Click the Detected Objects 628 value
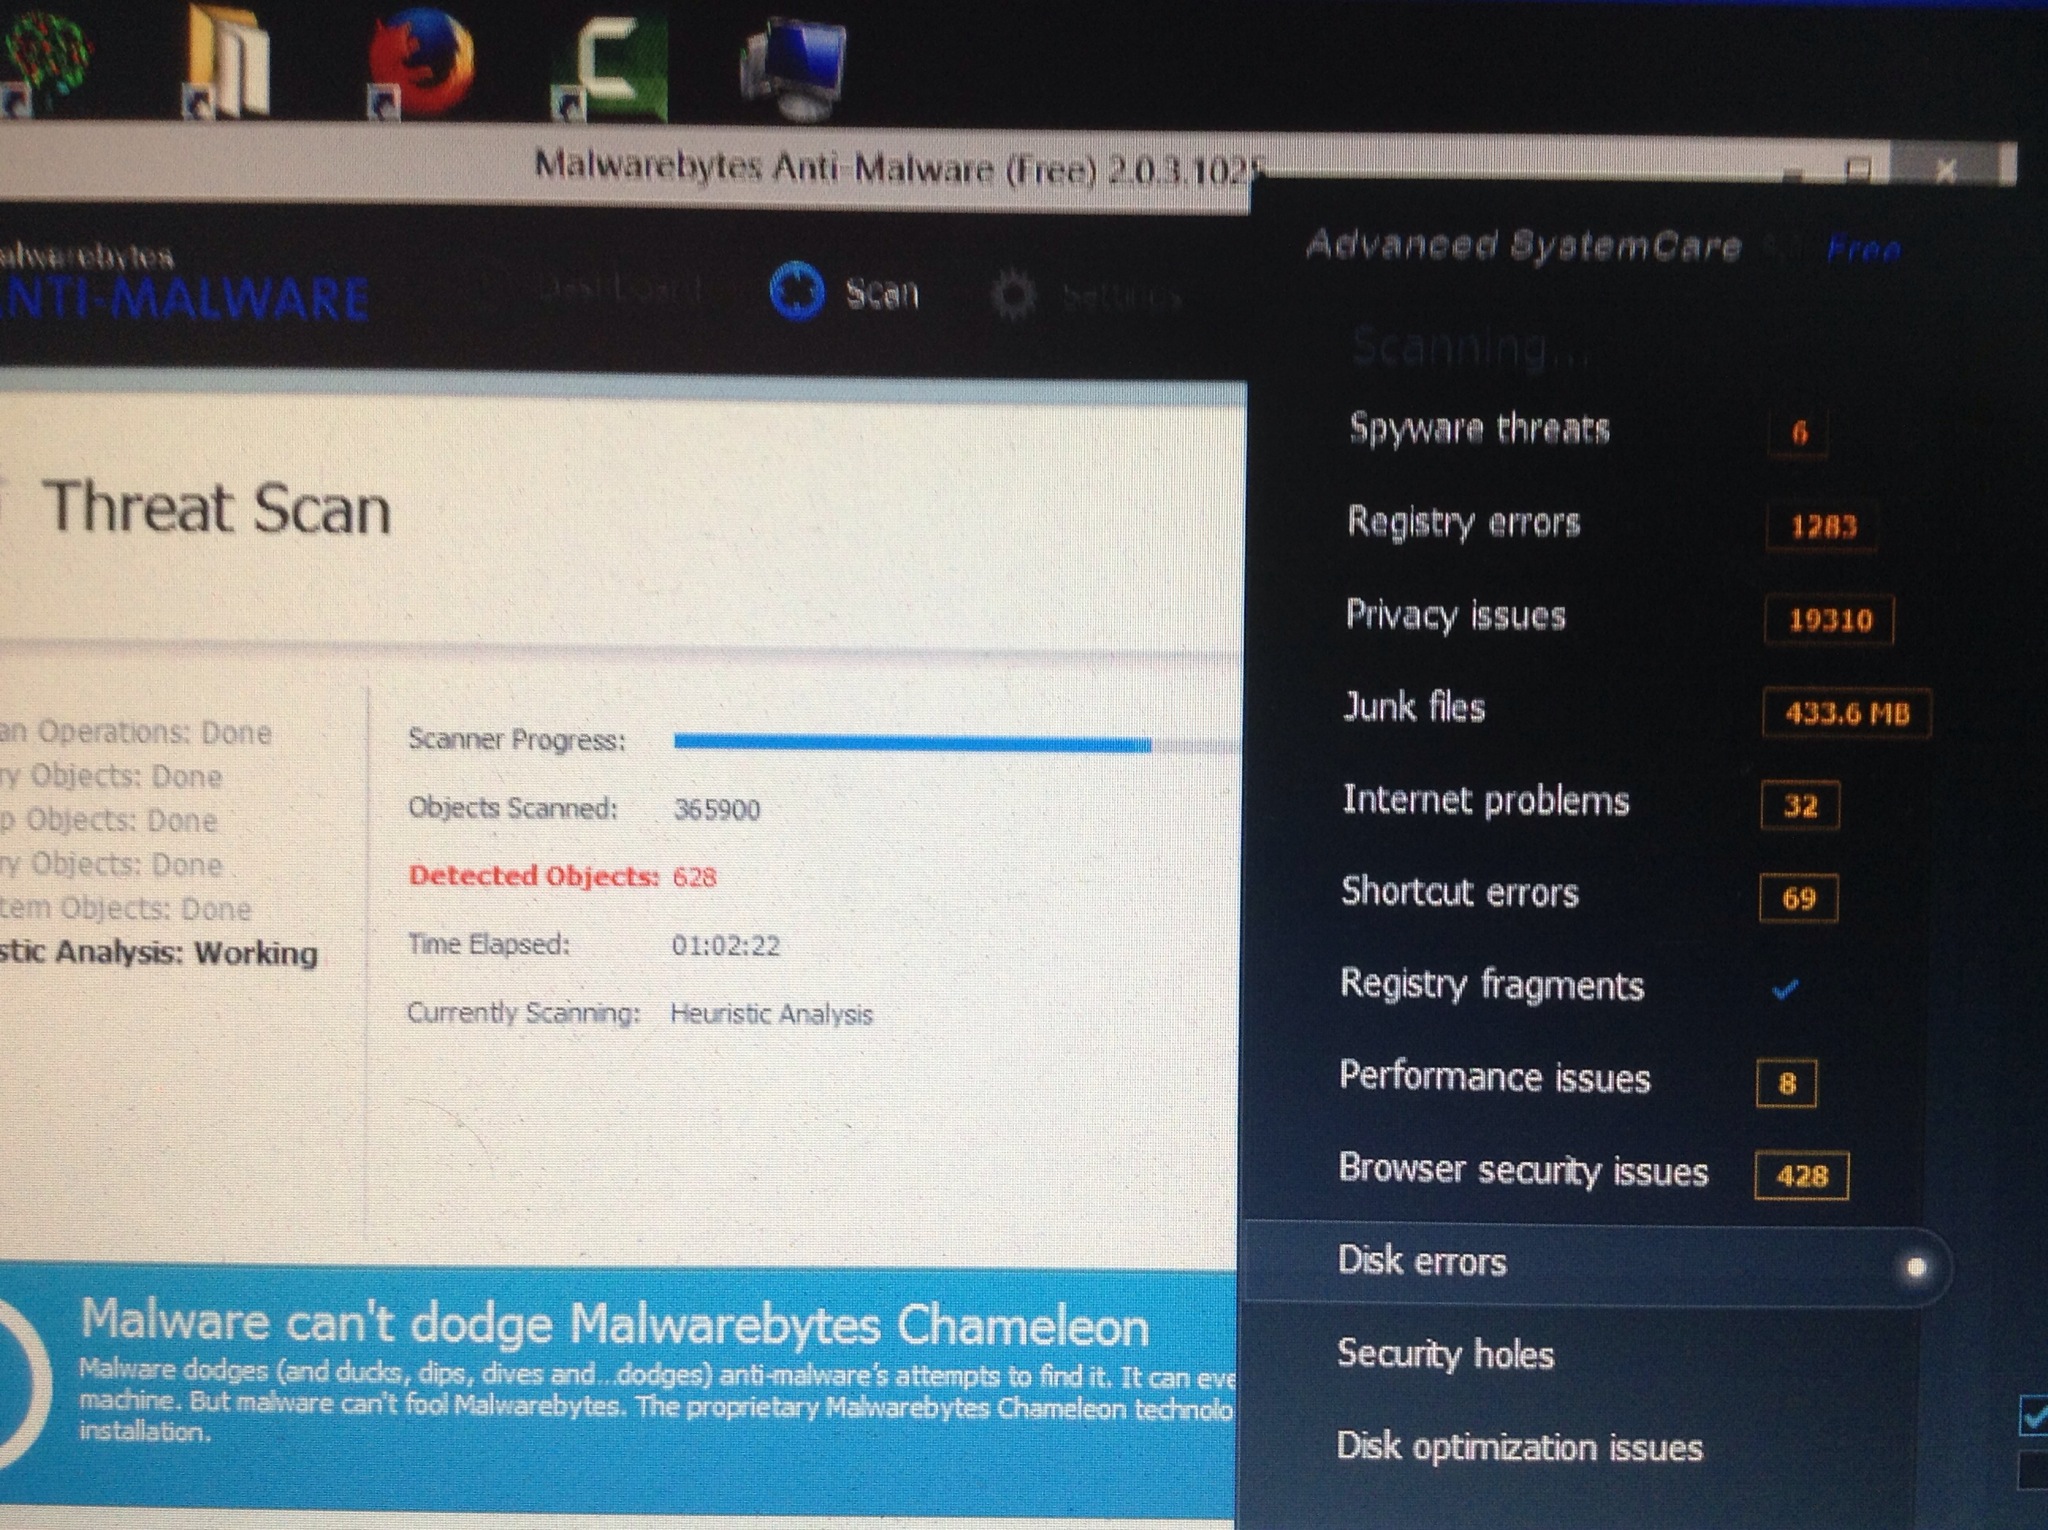The image size is (2048, 1530). [694, 877]
